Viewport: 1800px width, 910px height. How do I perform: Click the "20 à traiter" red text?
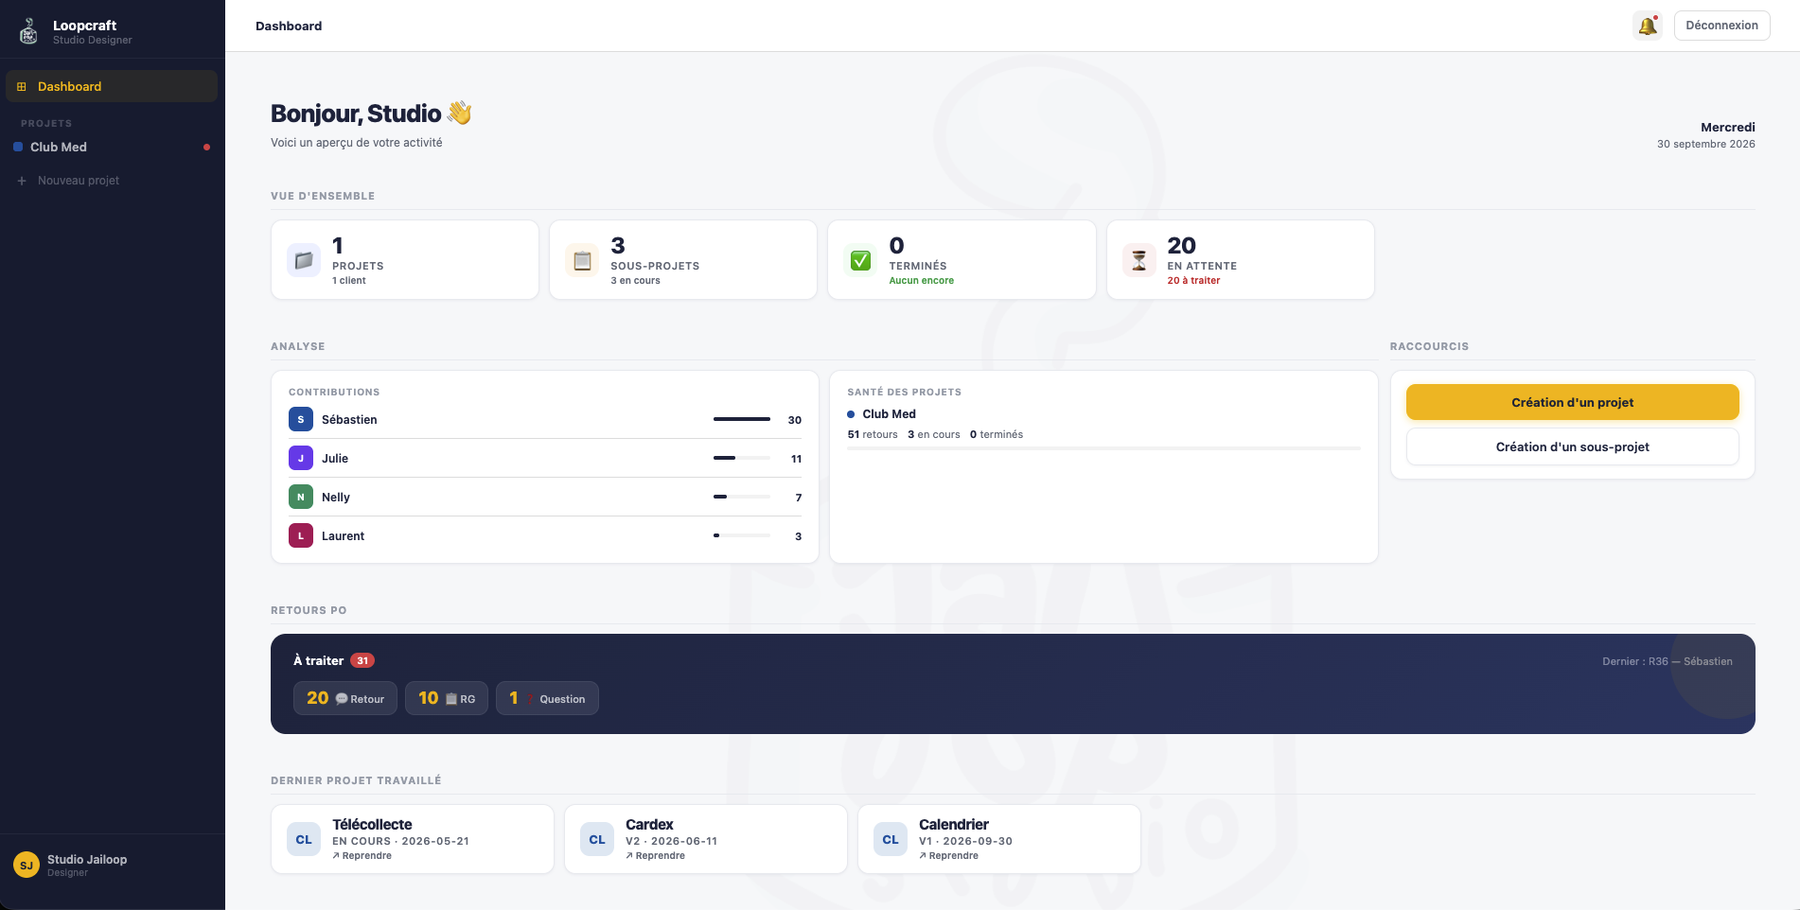(x=1194, y=281)
